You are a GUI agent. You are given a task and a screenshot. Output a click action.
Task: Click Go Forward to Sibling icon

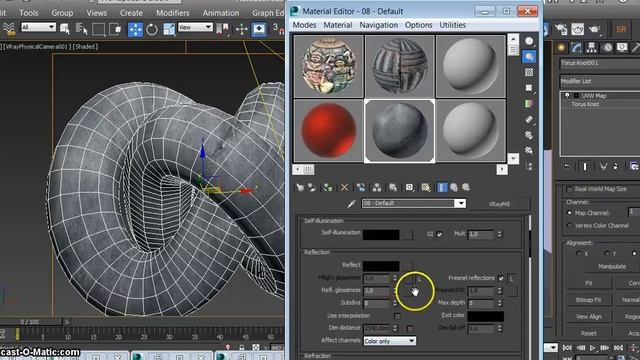click(x=466, y=187)
